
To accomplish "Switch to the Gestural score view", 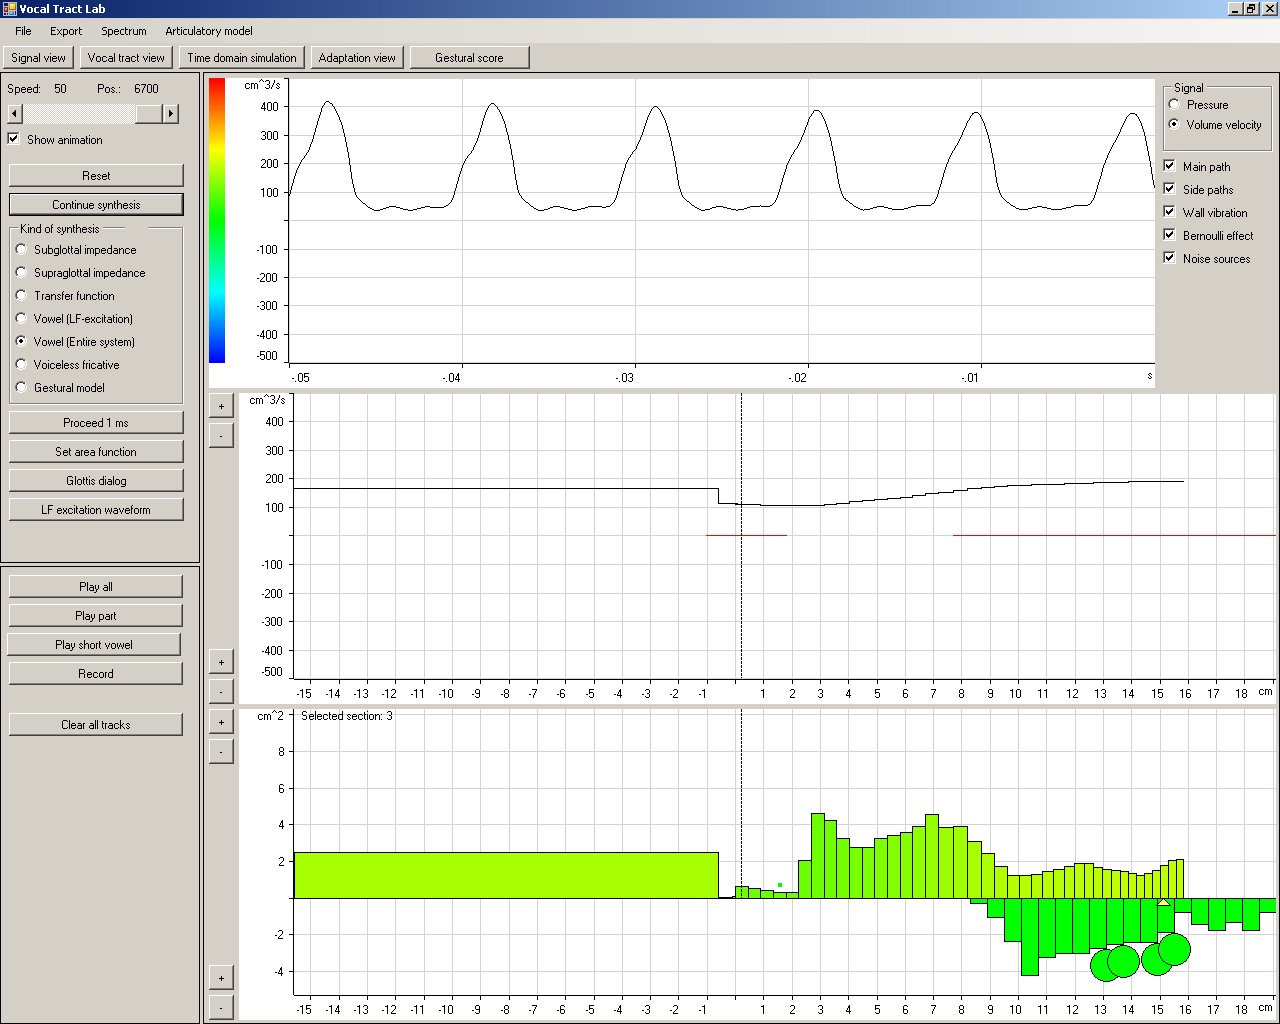I will pos(469,58).
